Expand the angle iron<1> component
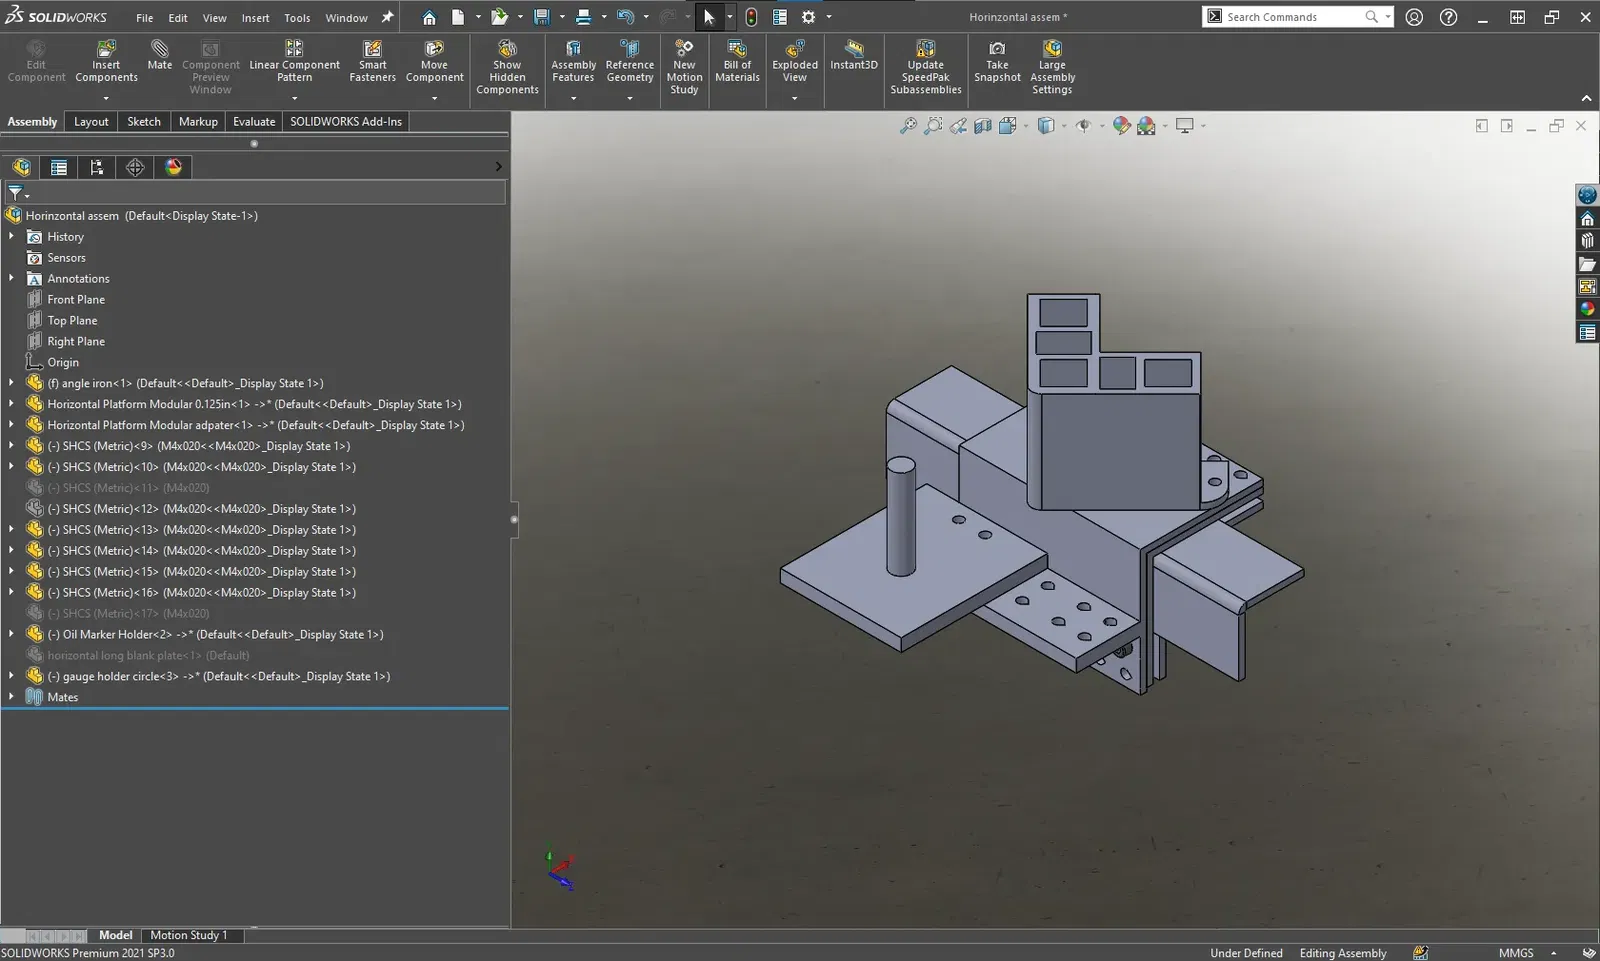Screen dimensions: 1600x961 11,383
